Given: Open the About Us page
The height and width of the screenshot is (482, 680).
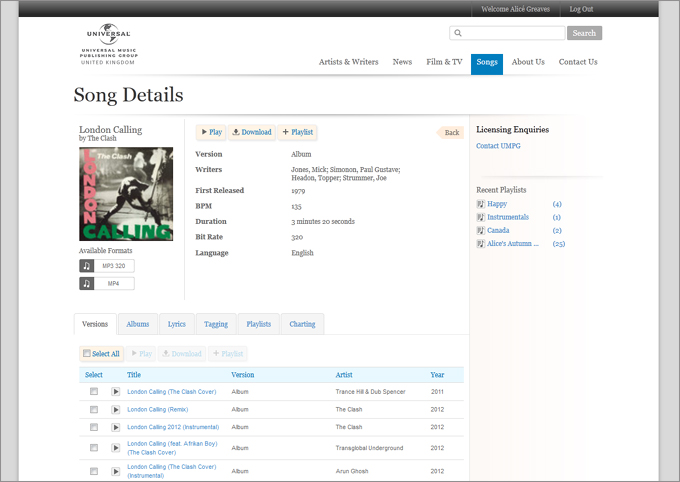Looking at the screenshot, I should click(528, 62).
